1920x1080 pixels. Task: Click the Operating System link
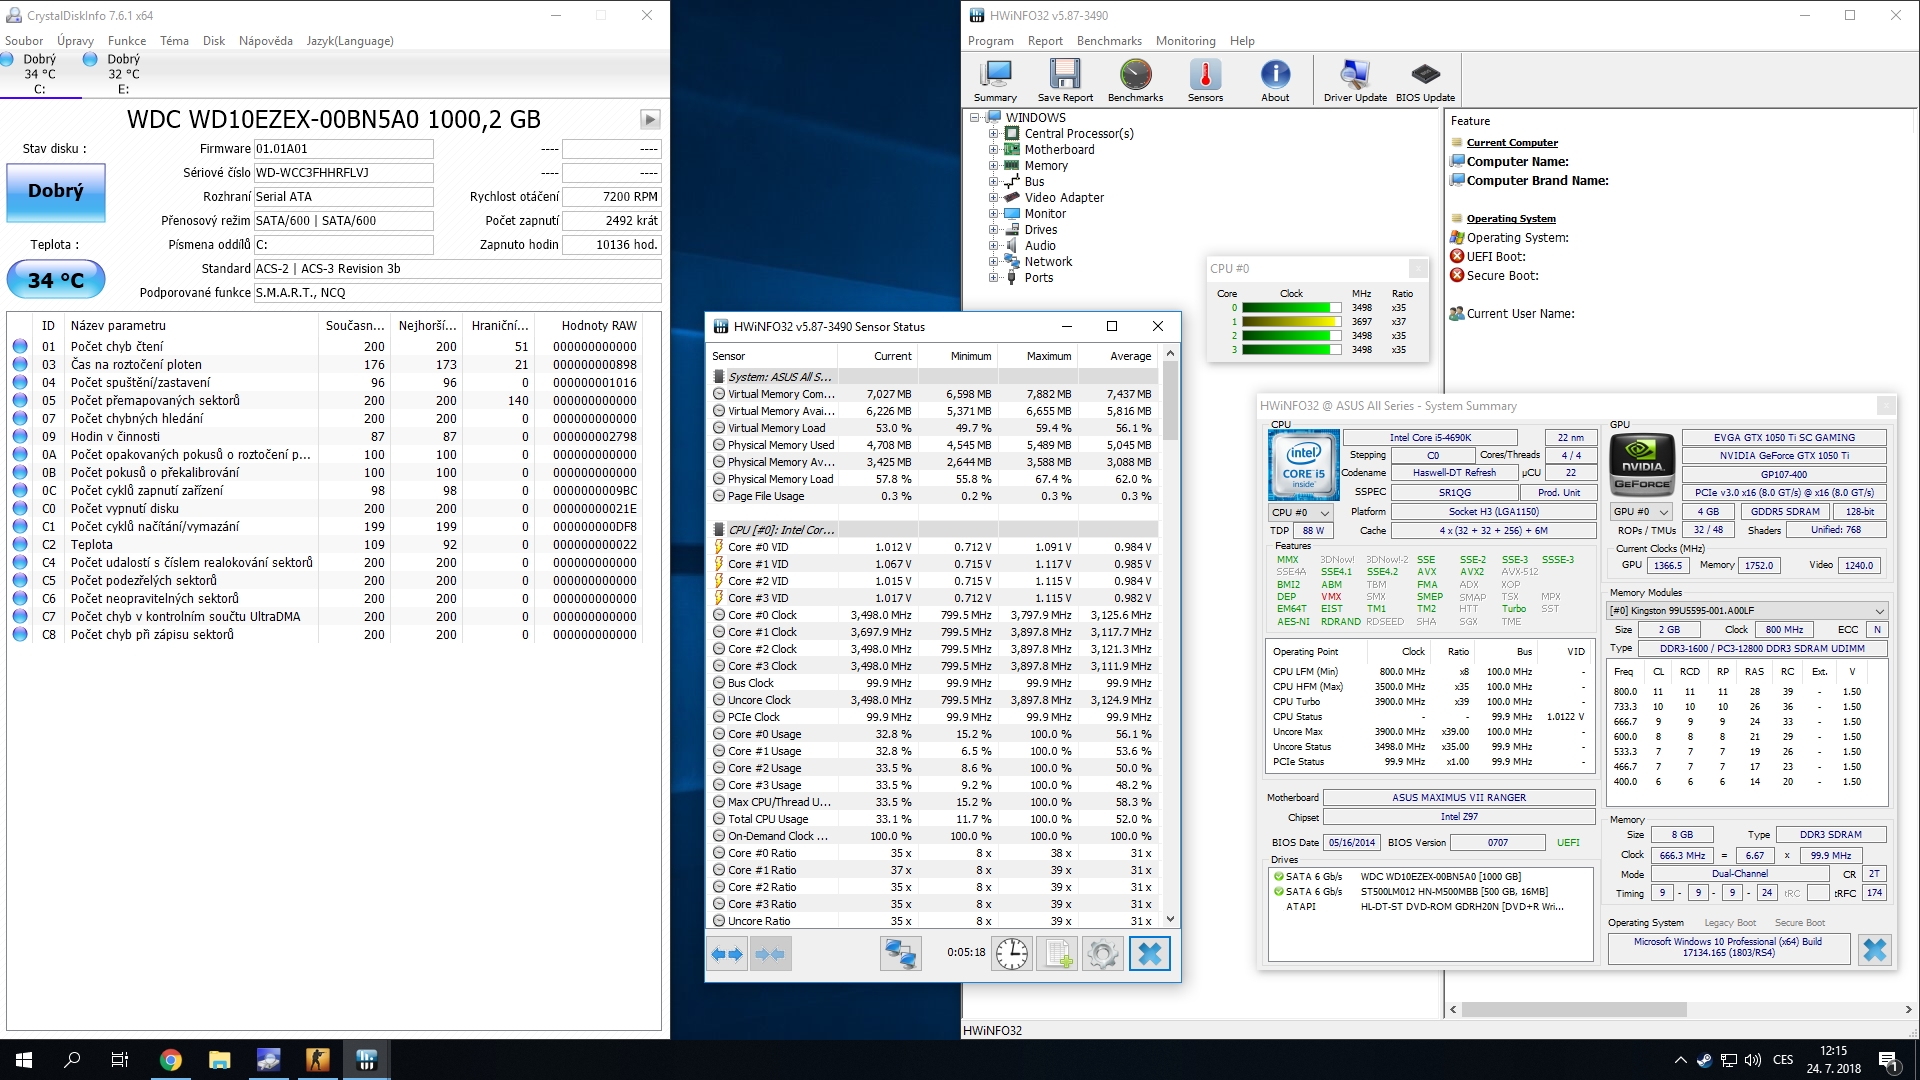point(1511,219)
